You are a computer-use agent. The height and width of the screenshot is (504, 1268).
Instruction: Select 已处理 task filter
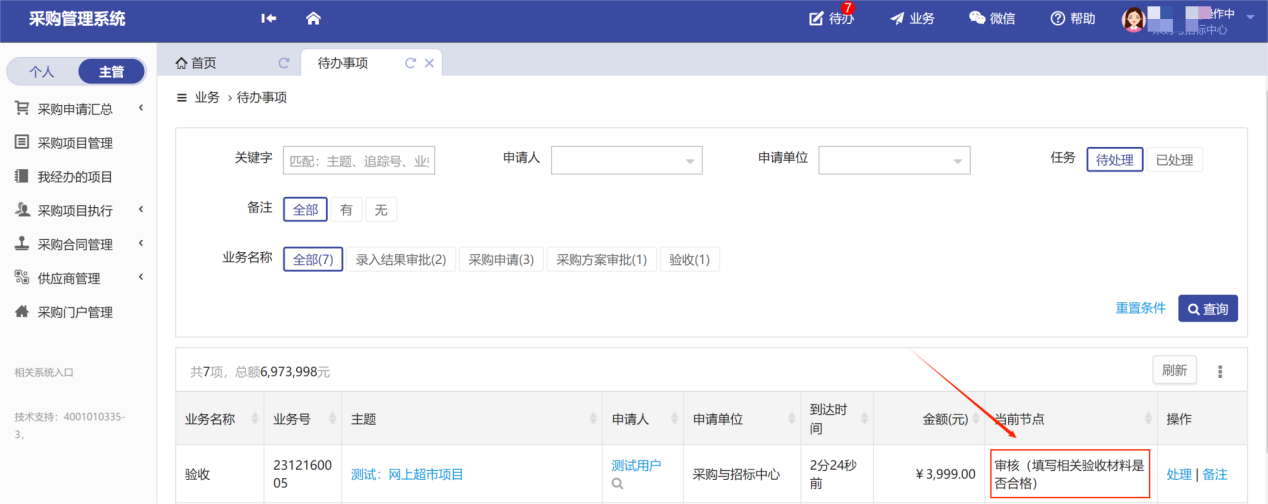(1174, 160)
